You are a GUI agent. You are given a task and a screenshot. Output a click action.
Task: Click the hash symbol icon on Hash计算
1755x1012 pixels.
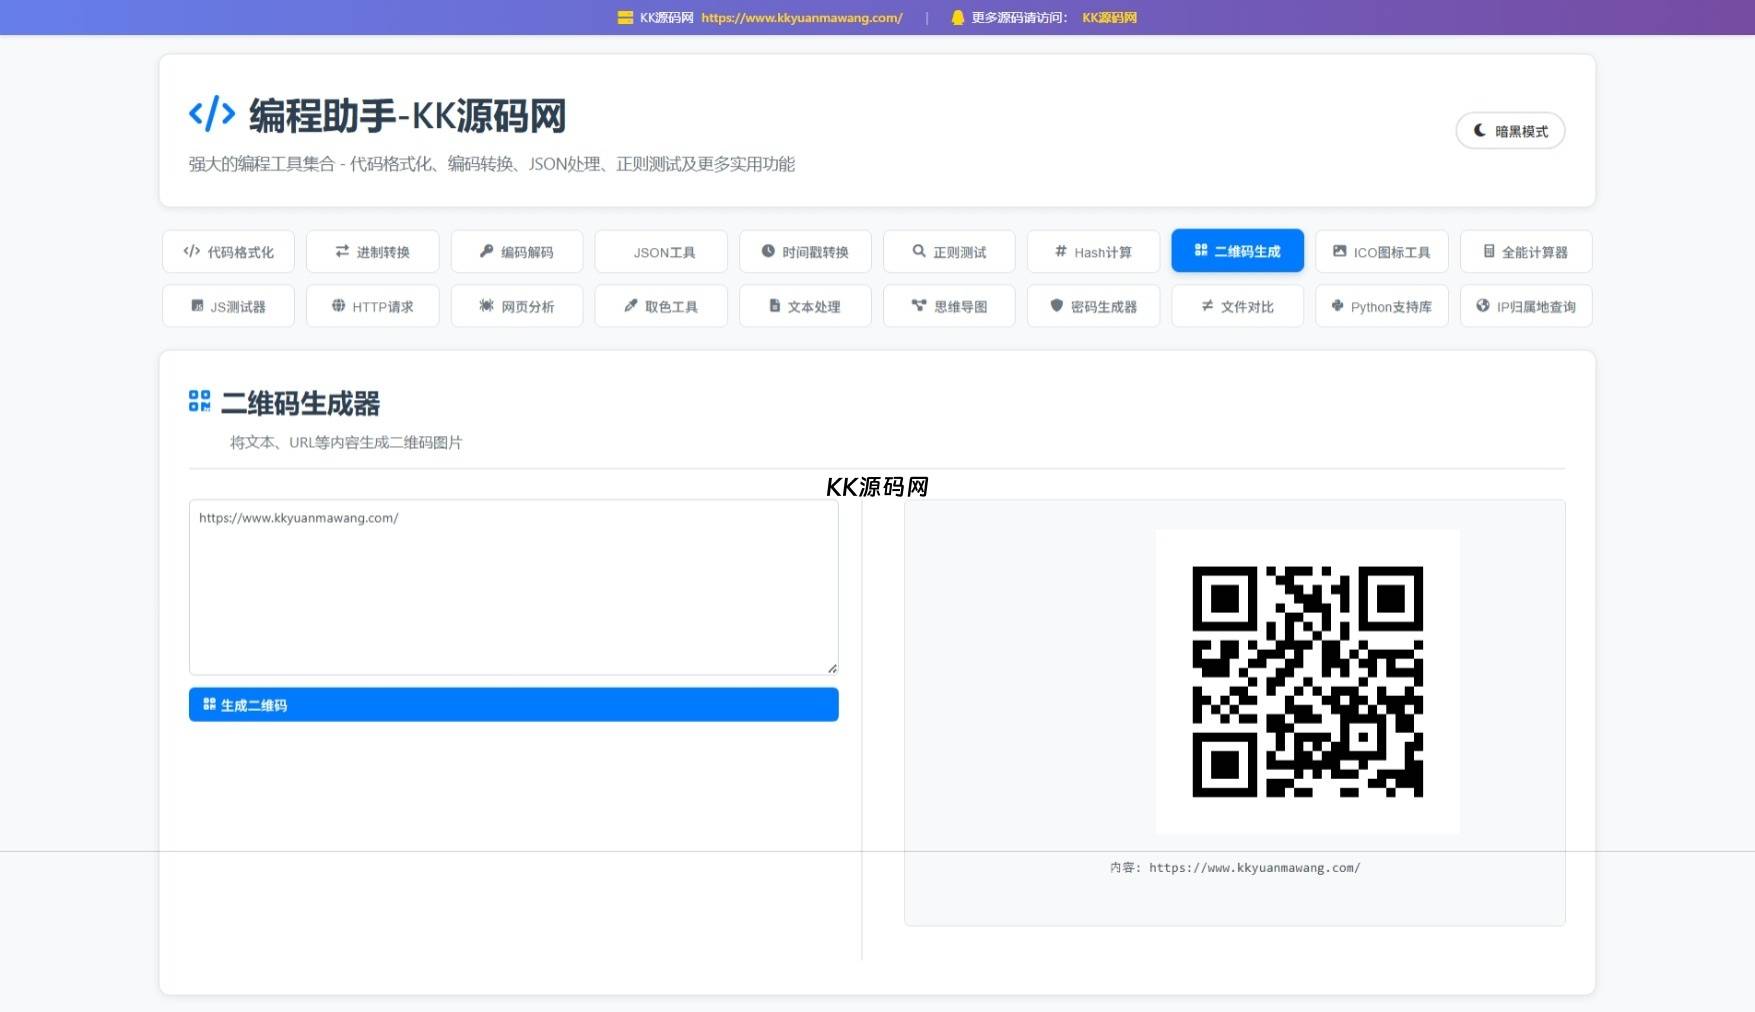1061,251
